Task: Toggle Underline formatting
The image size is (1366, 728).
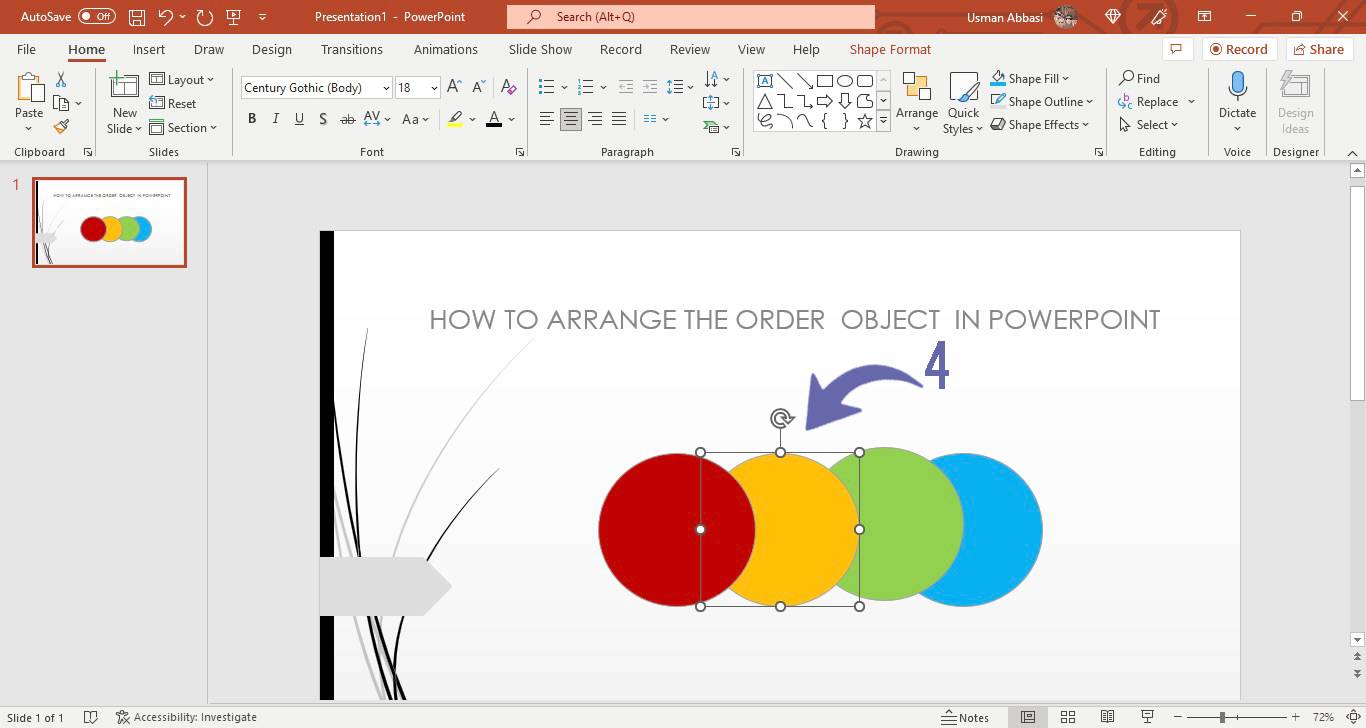Action: coord(299,119)
